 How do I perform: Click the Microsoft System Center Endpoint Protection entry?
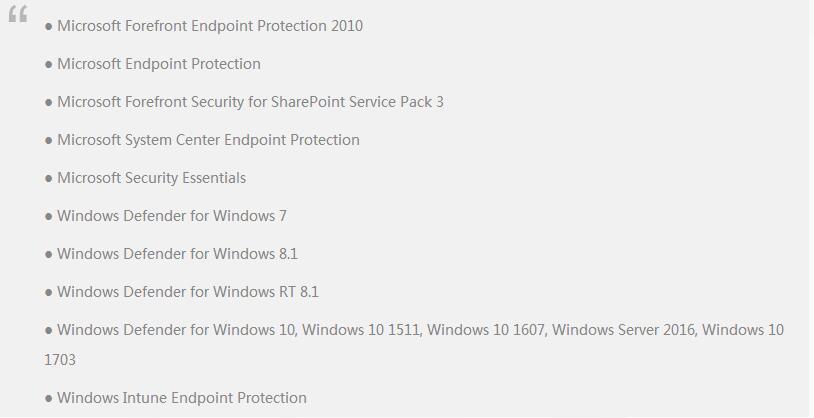pos(208,140)
